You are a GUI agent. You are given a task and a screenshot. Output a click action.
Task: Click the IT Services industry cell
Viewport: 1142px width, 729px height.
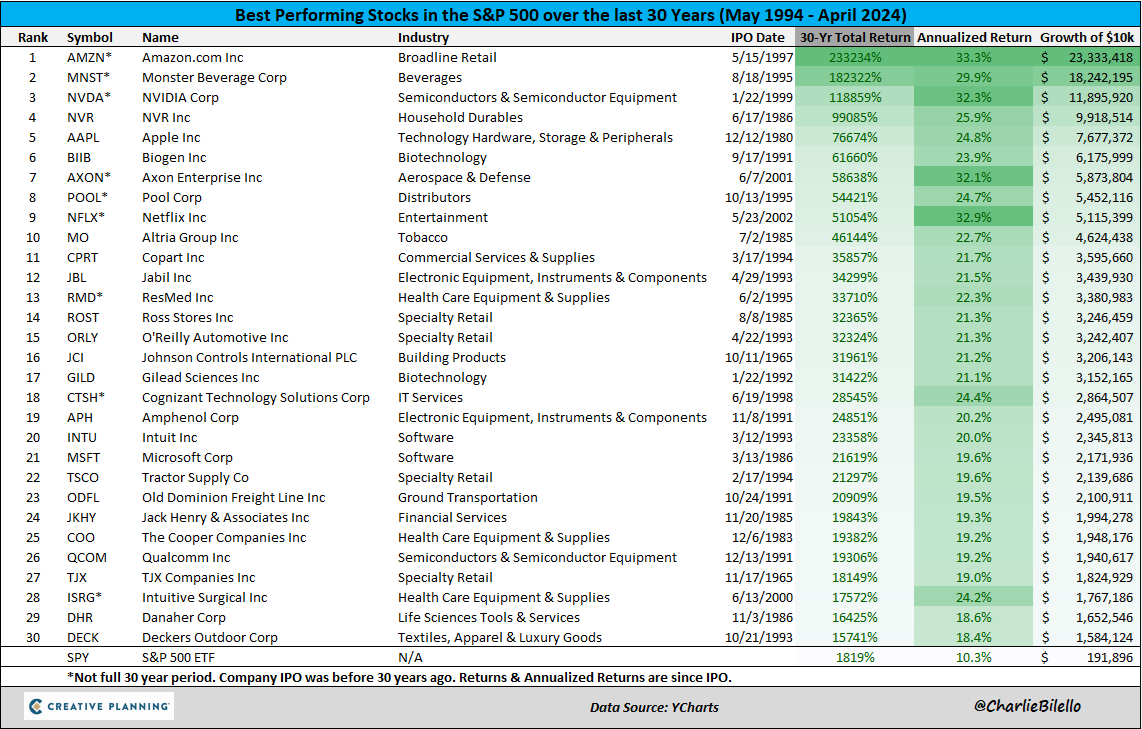[430, 398]
